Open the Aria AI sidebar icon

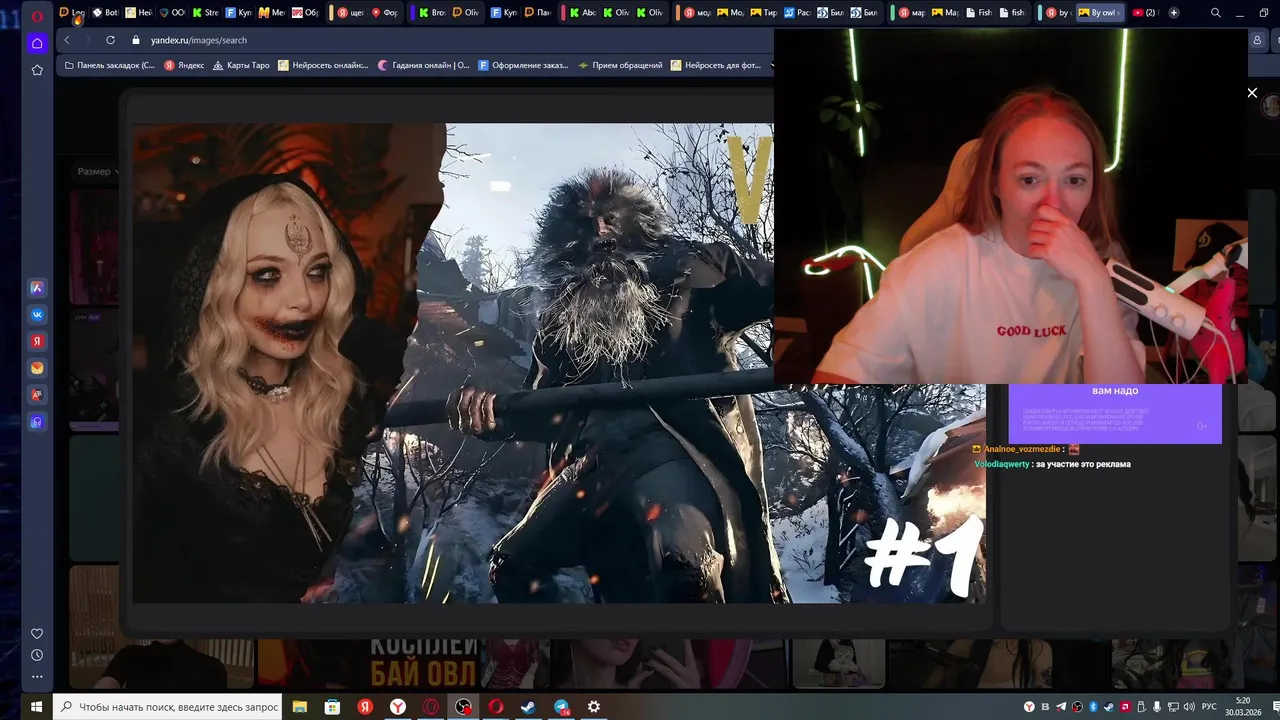(x=37, y=288)
